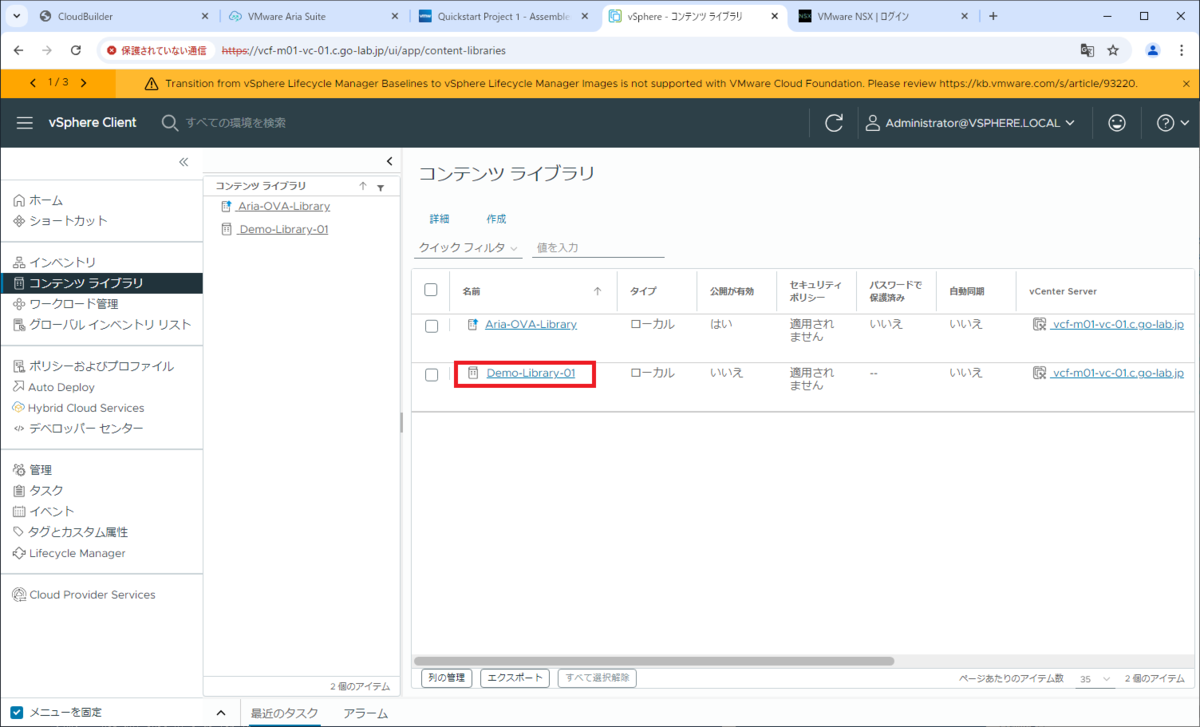Open vCenter link in Demo-Library-01 row
The image size is (1200, 727).
tap(1117, 373)
